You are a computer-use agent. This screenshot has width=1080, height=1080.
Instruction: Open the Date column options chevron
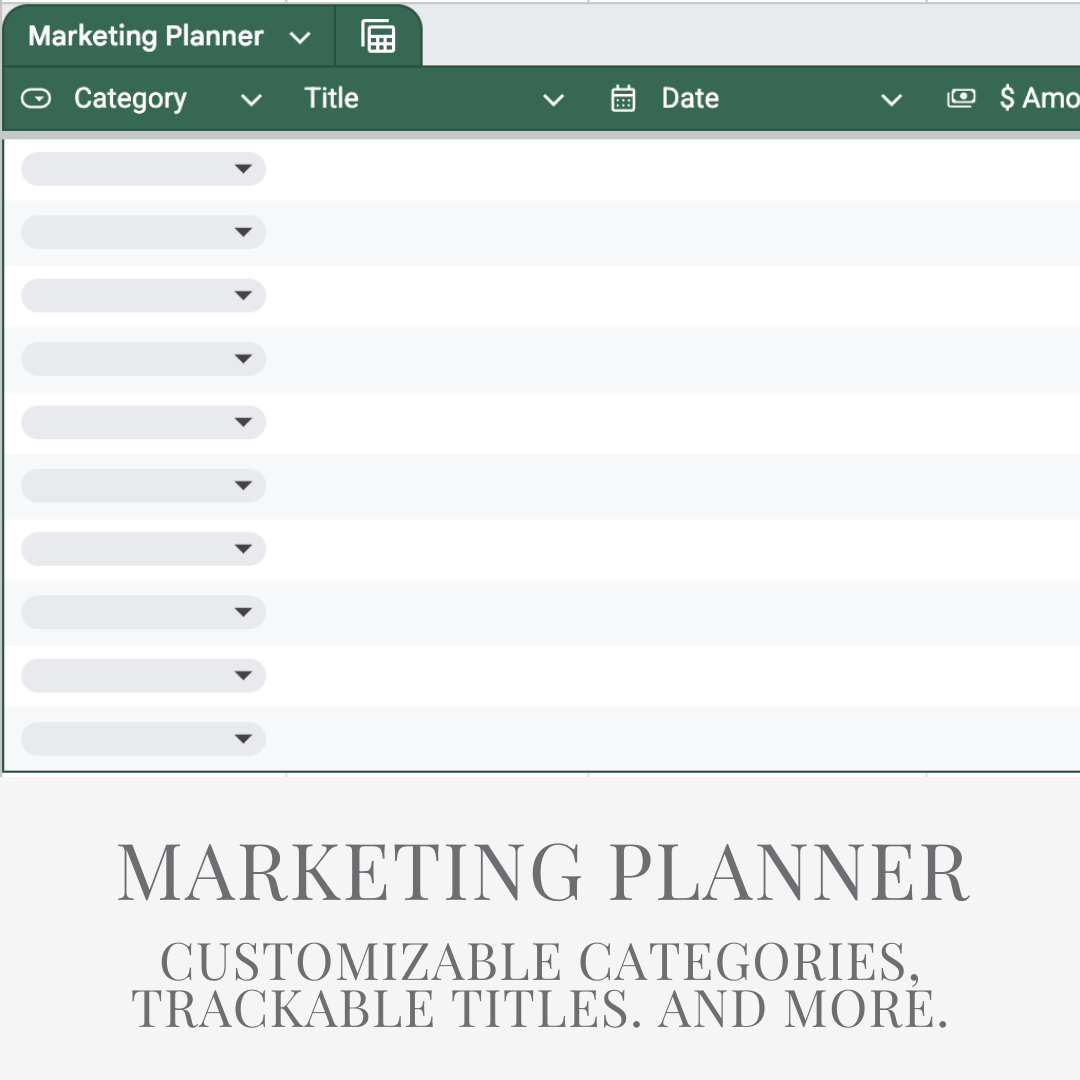point(891,101)
